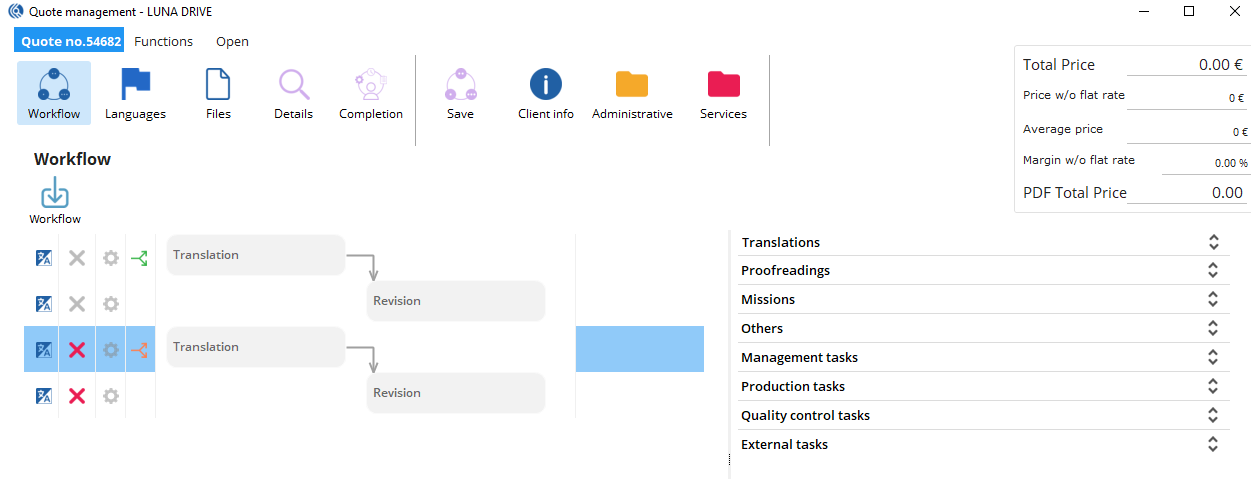Click the last Revision workflow box
This screenshot has height=479, width=1251.
455,393
